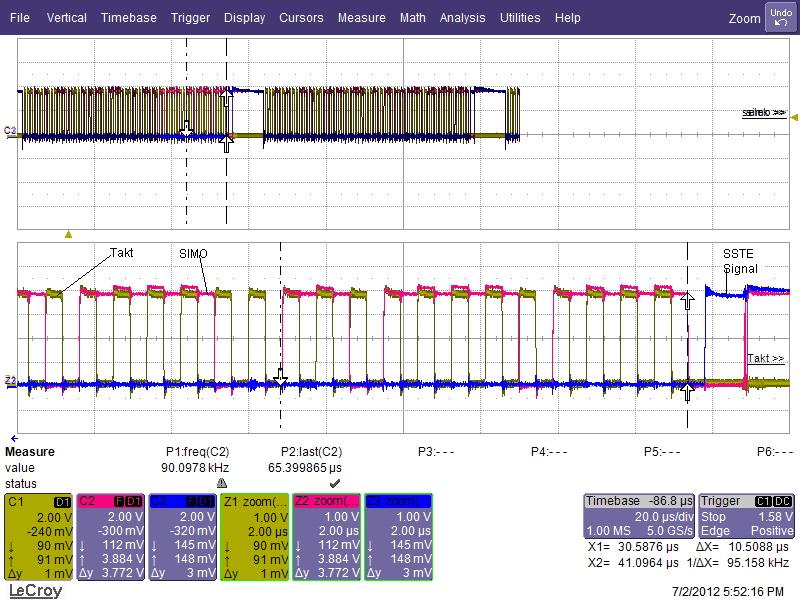The image size is (800, 600).
Task: Click the C1 DC trigger source badge
Action: click(773, 502)
